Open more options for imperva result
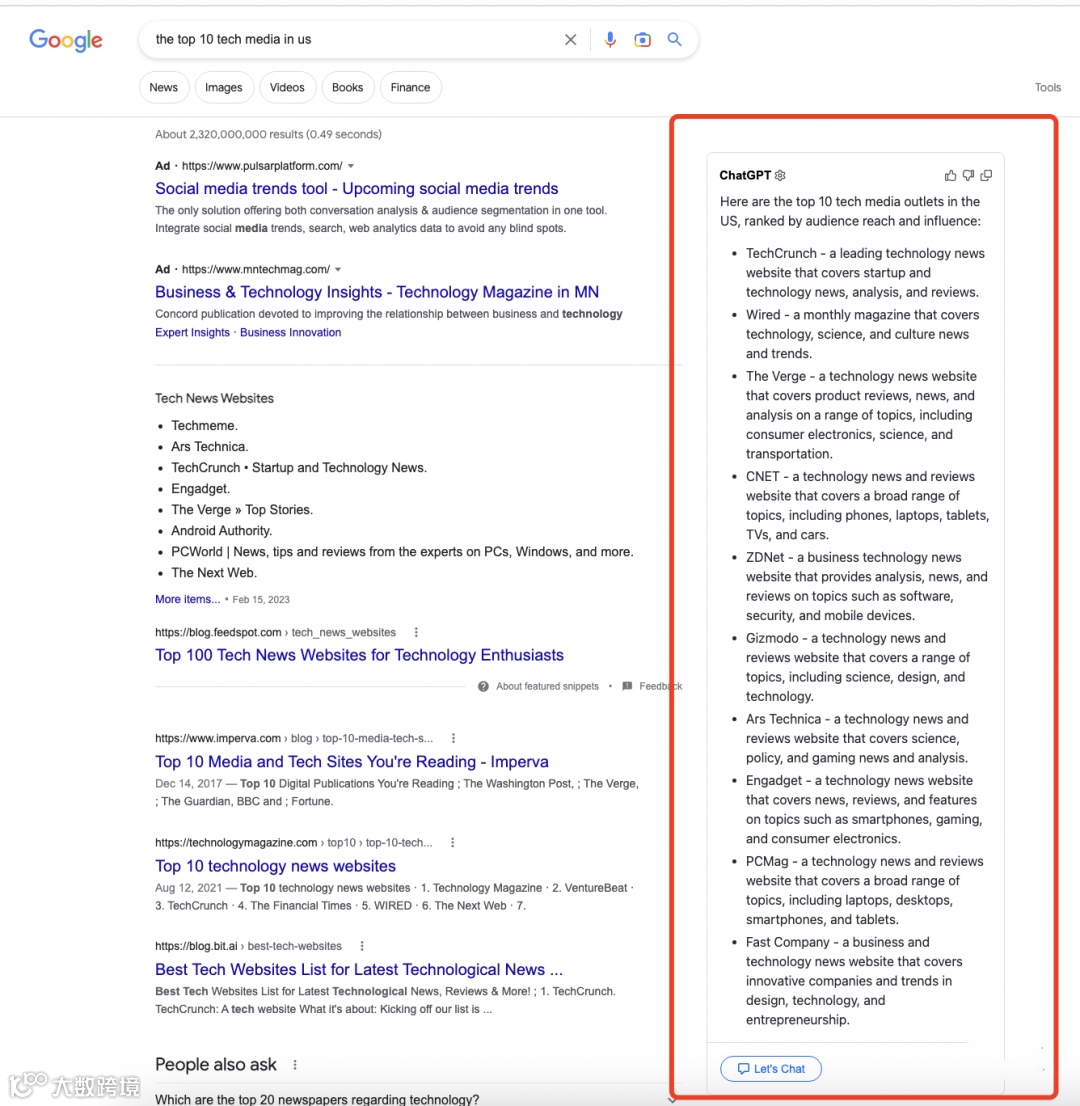 tap(454, 738)
